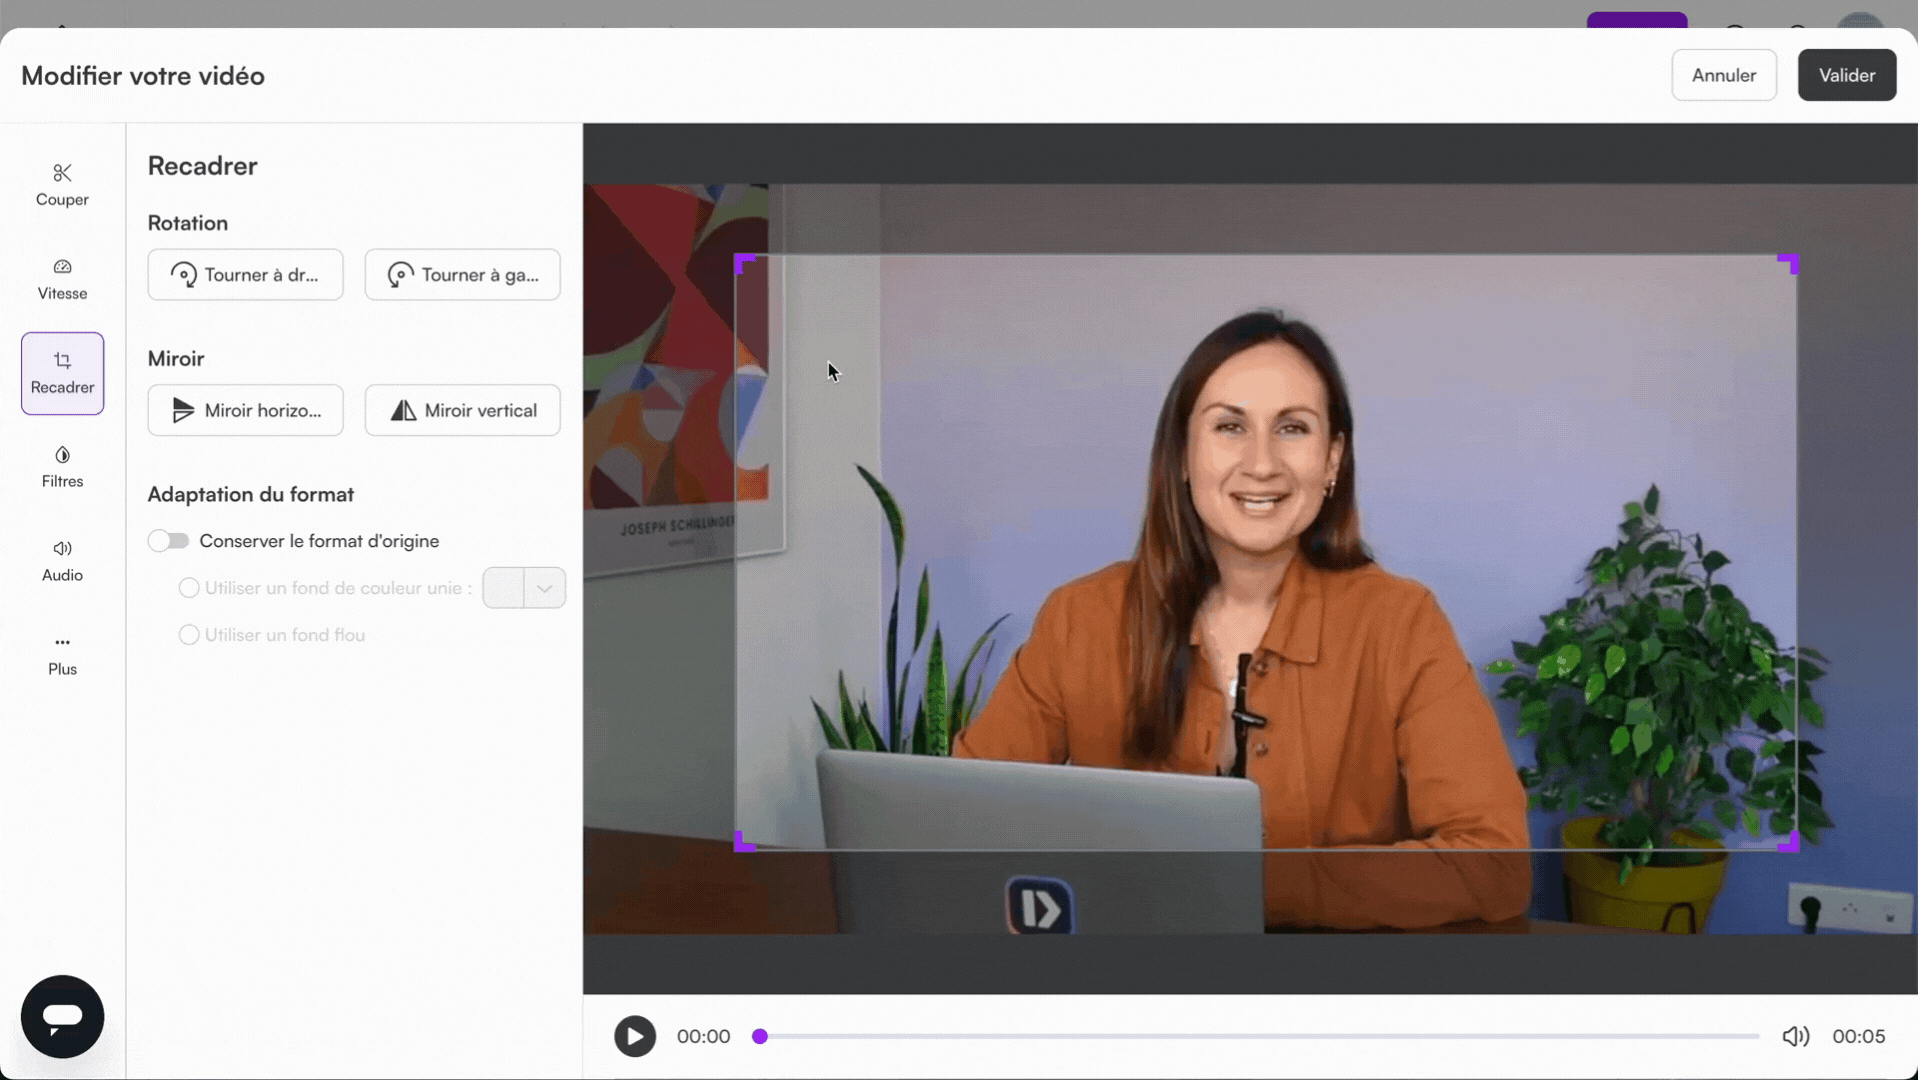
Task: Enable Conserver le format d'origine
Action: 168,540
